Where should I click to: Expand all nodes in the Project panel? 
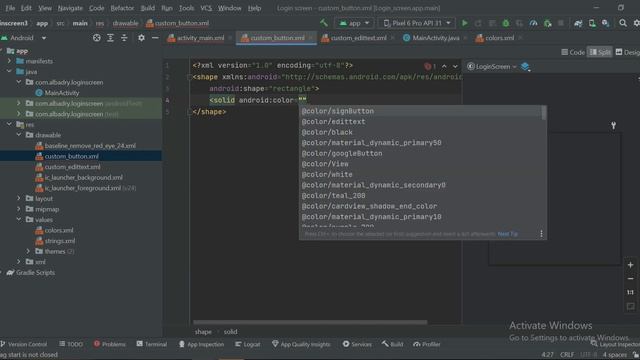pos(110,38)
